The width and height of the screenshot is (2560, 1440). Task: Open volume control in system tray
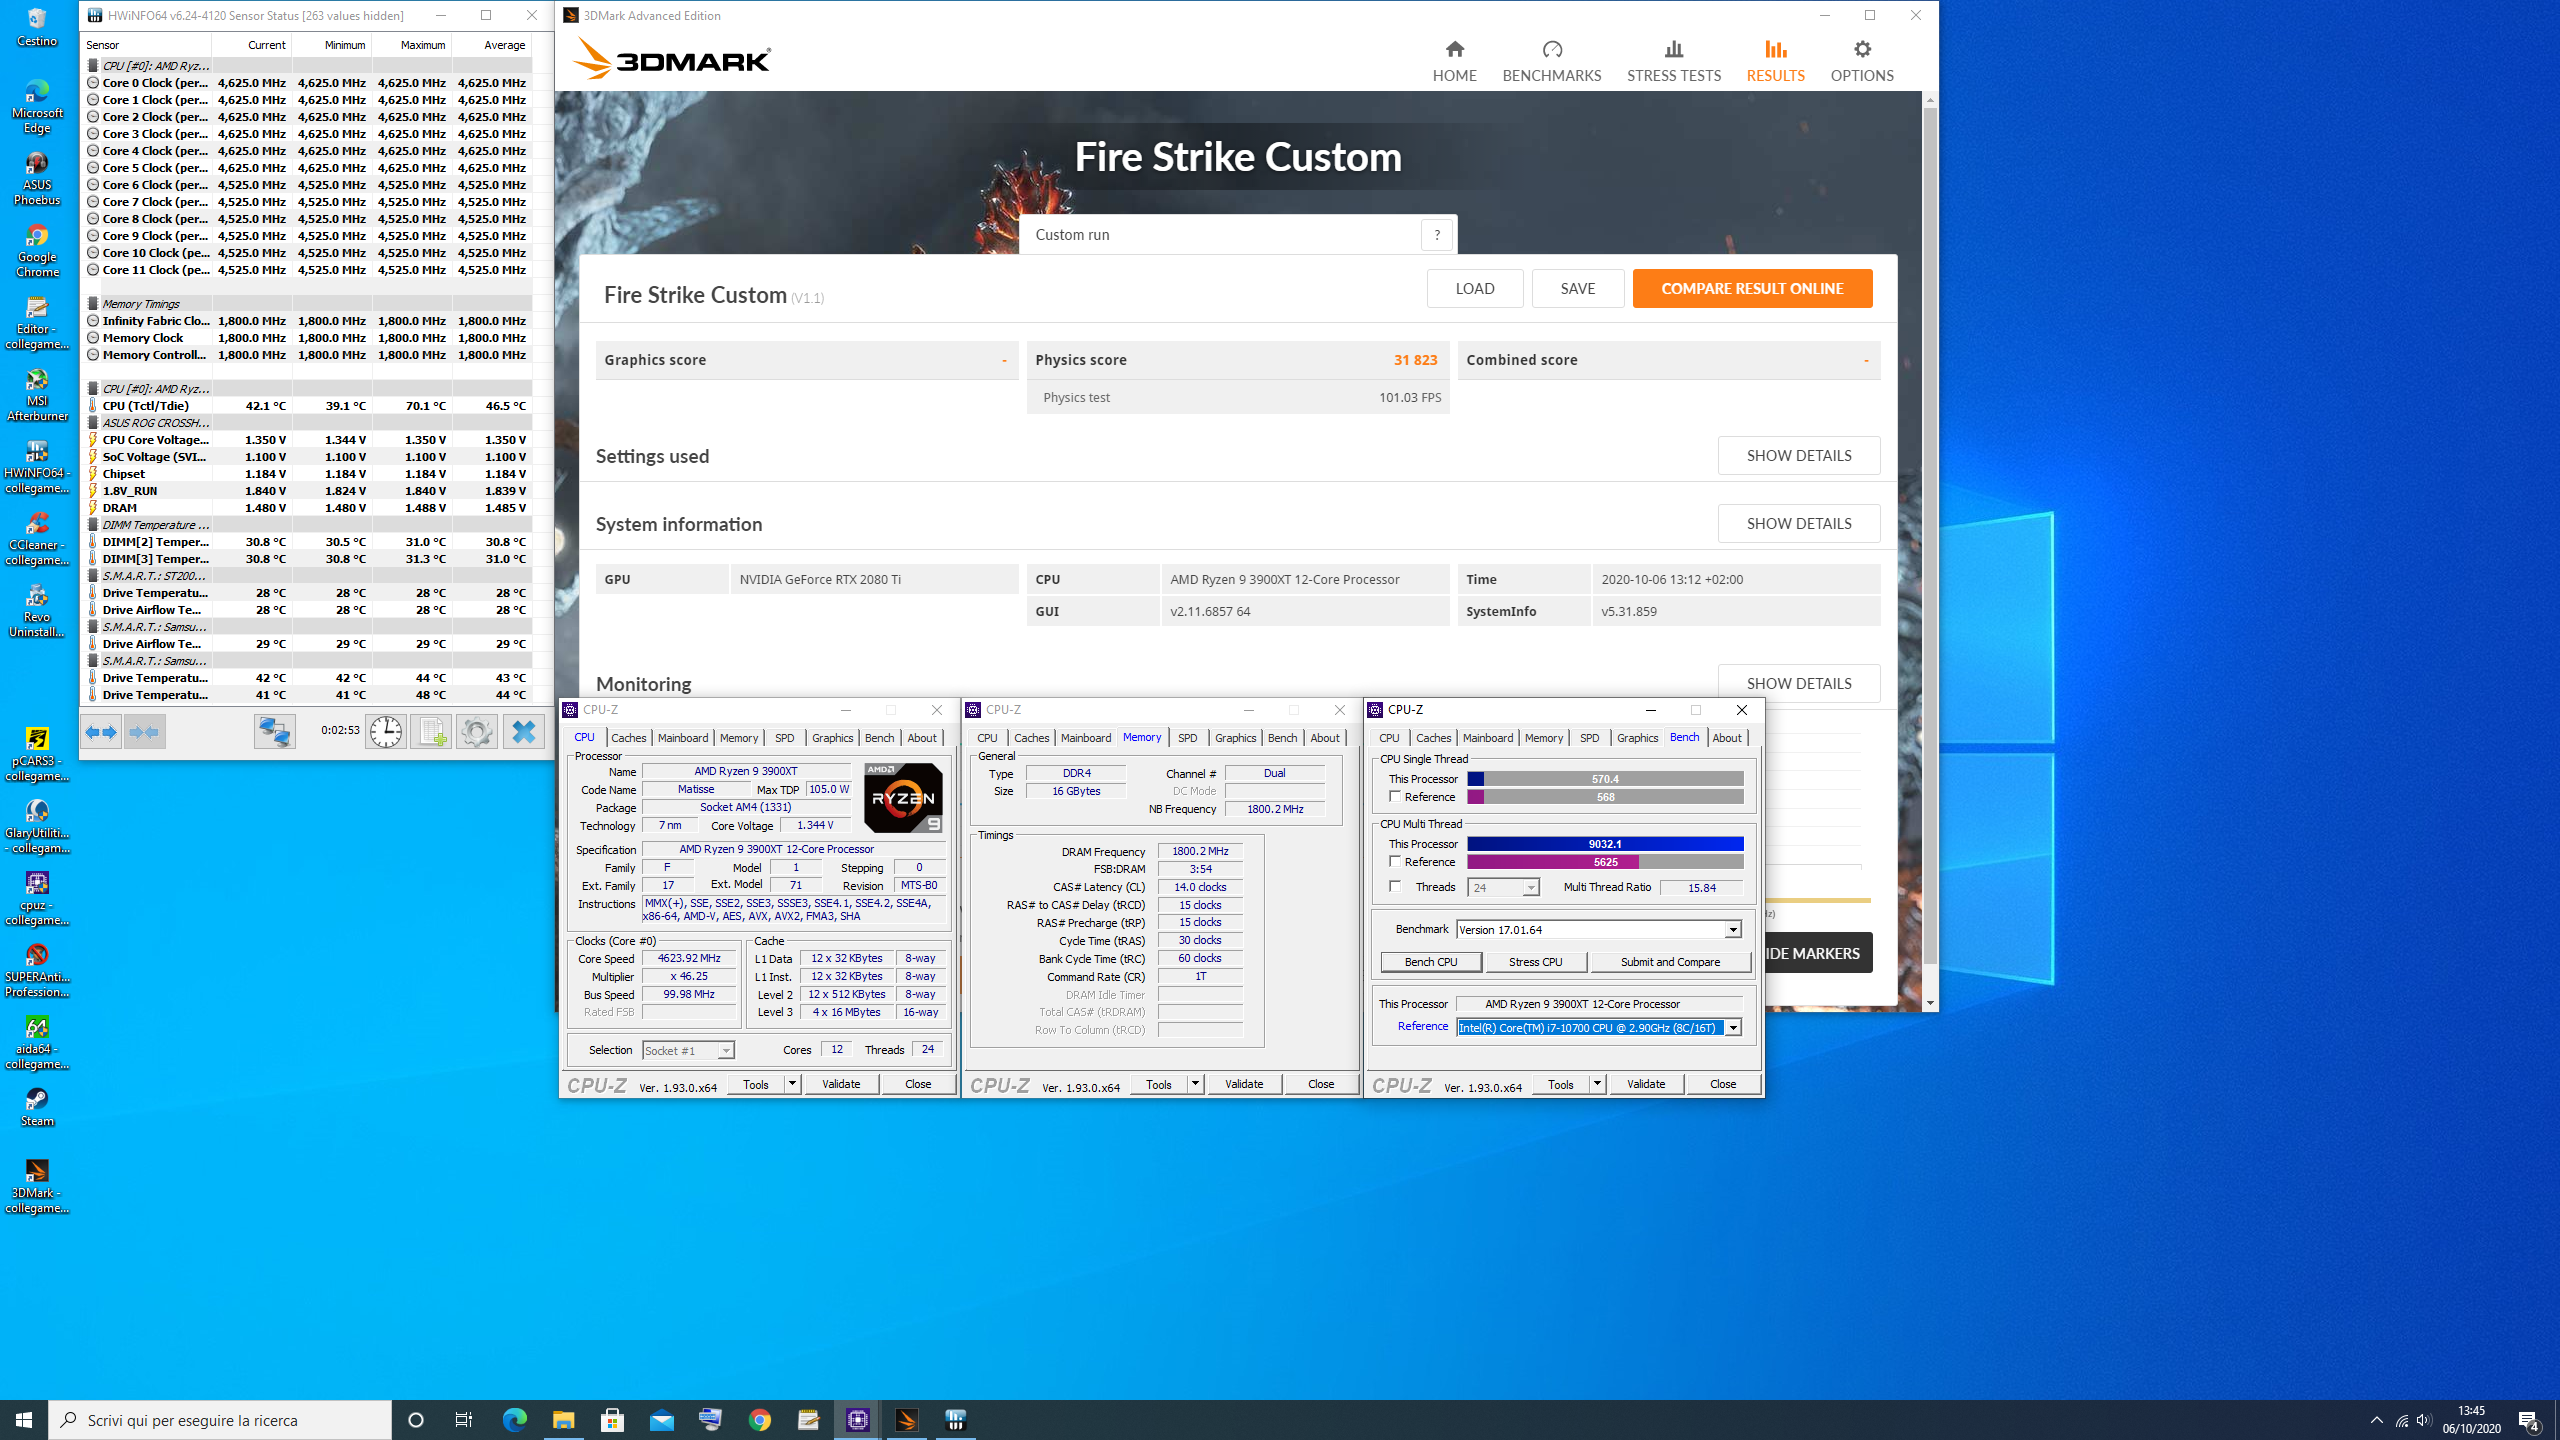pyautogui.click(x=2424, y=1420)
